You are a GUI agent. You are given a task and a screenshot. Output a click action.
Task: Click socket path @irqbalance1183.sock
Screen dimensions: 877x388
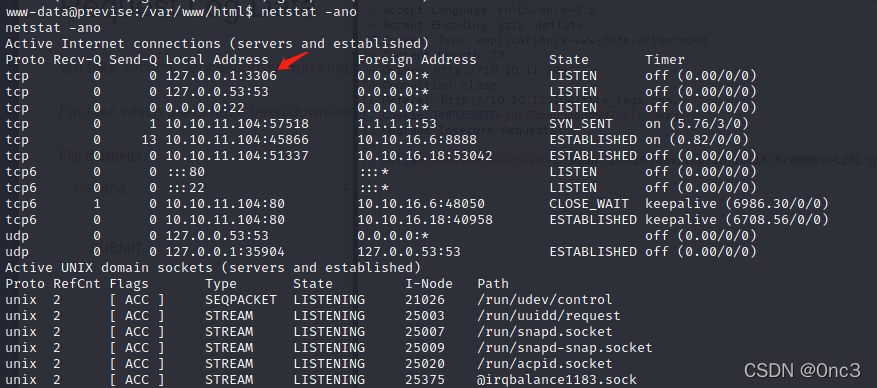pos(557,380)
